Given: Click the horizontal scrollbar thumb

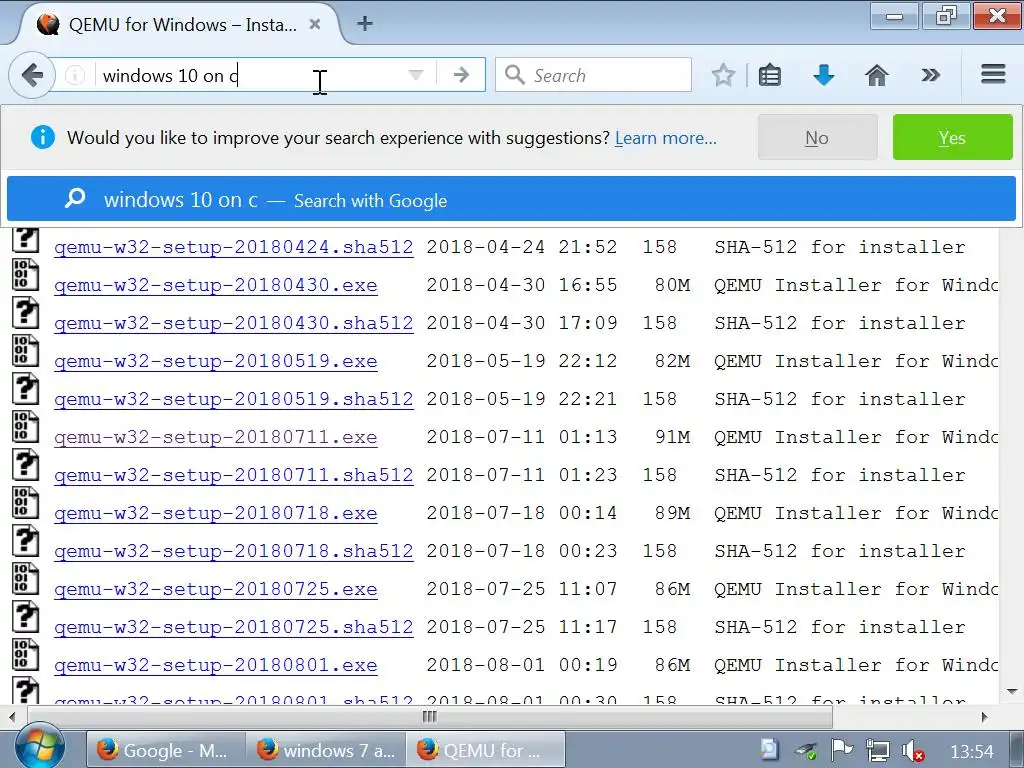Looking at the screenshot, I should [429, 717].
